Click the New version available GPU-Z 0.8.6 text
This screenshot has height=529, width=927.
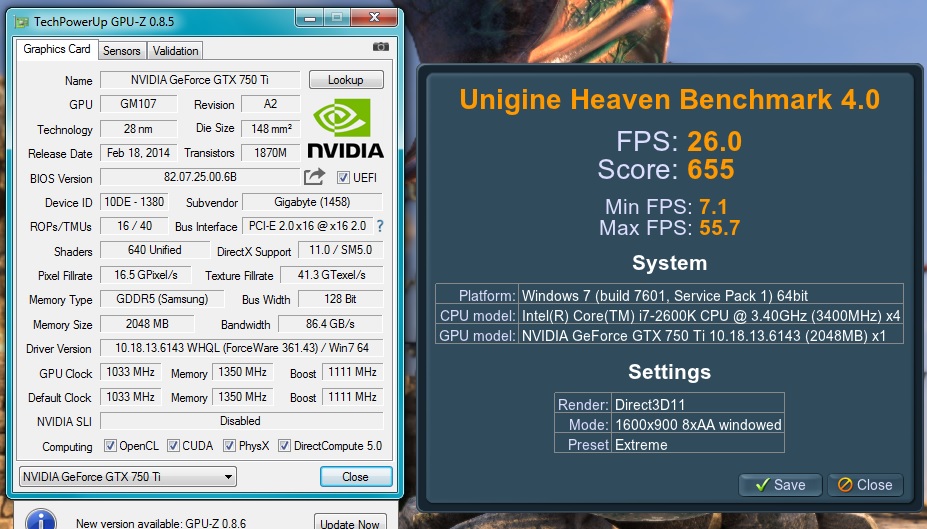tap(161, 523)
